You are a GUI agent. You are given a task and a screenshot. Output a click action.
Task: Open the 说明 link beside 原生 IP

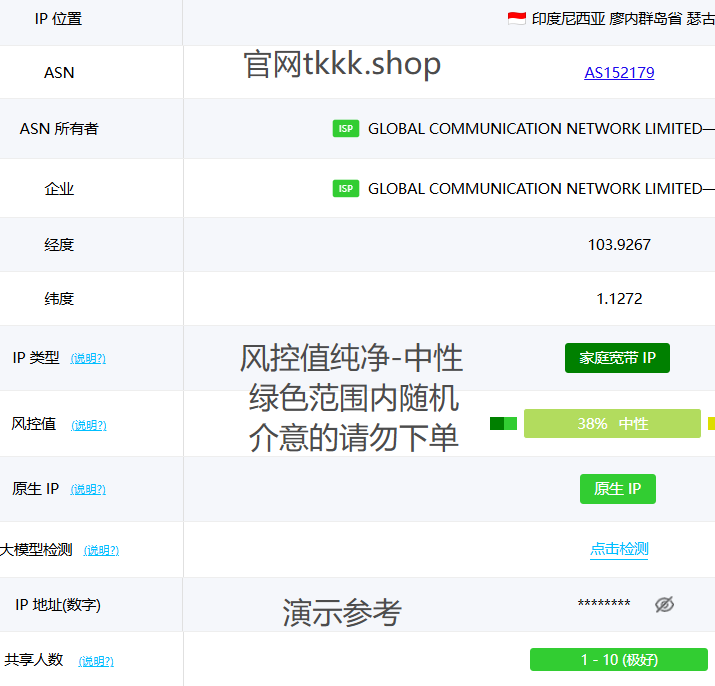(88, 490)
